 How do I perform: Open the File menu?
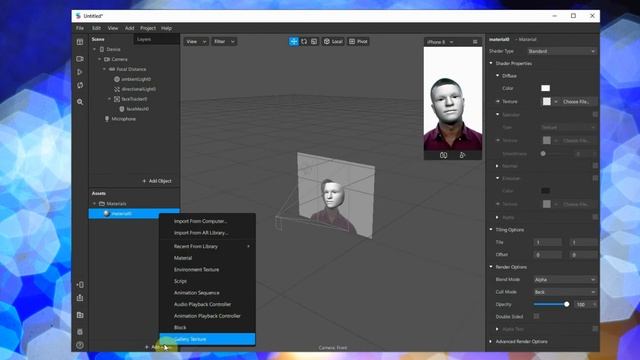click(x=80, y=28)
